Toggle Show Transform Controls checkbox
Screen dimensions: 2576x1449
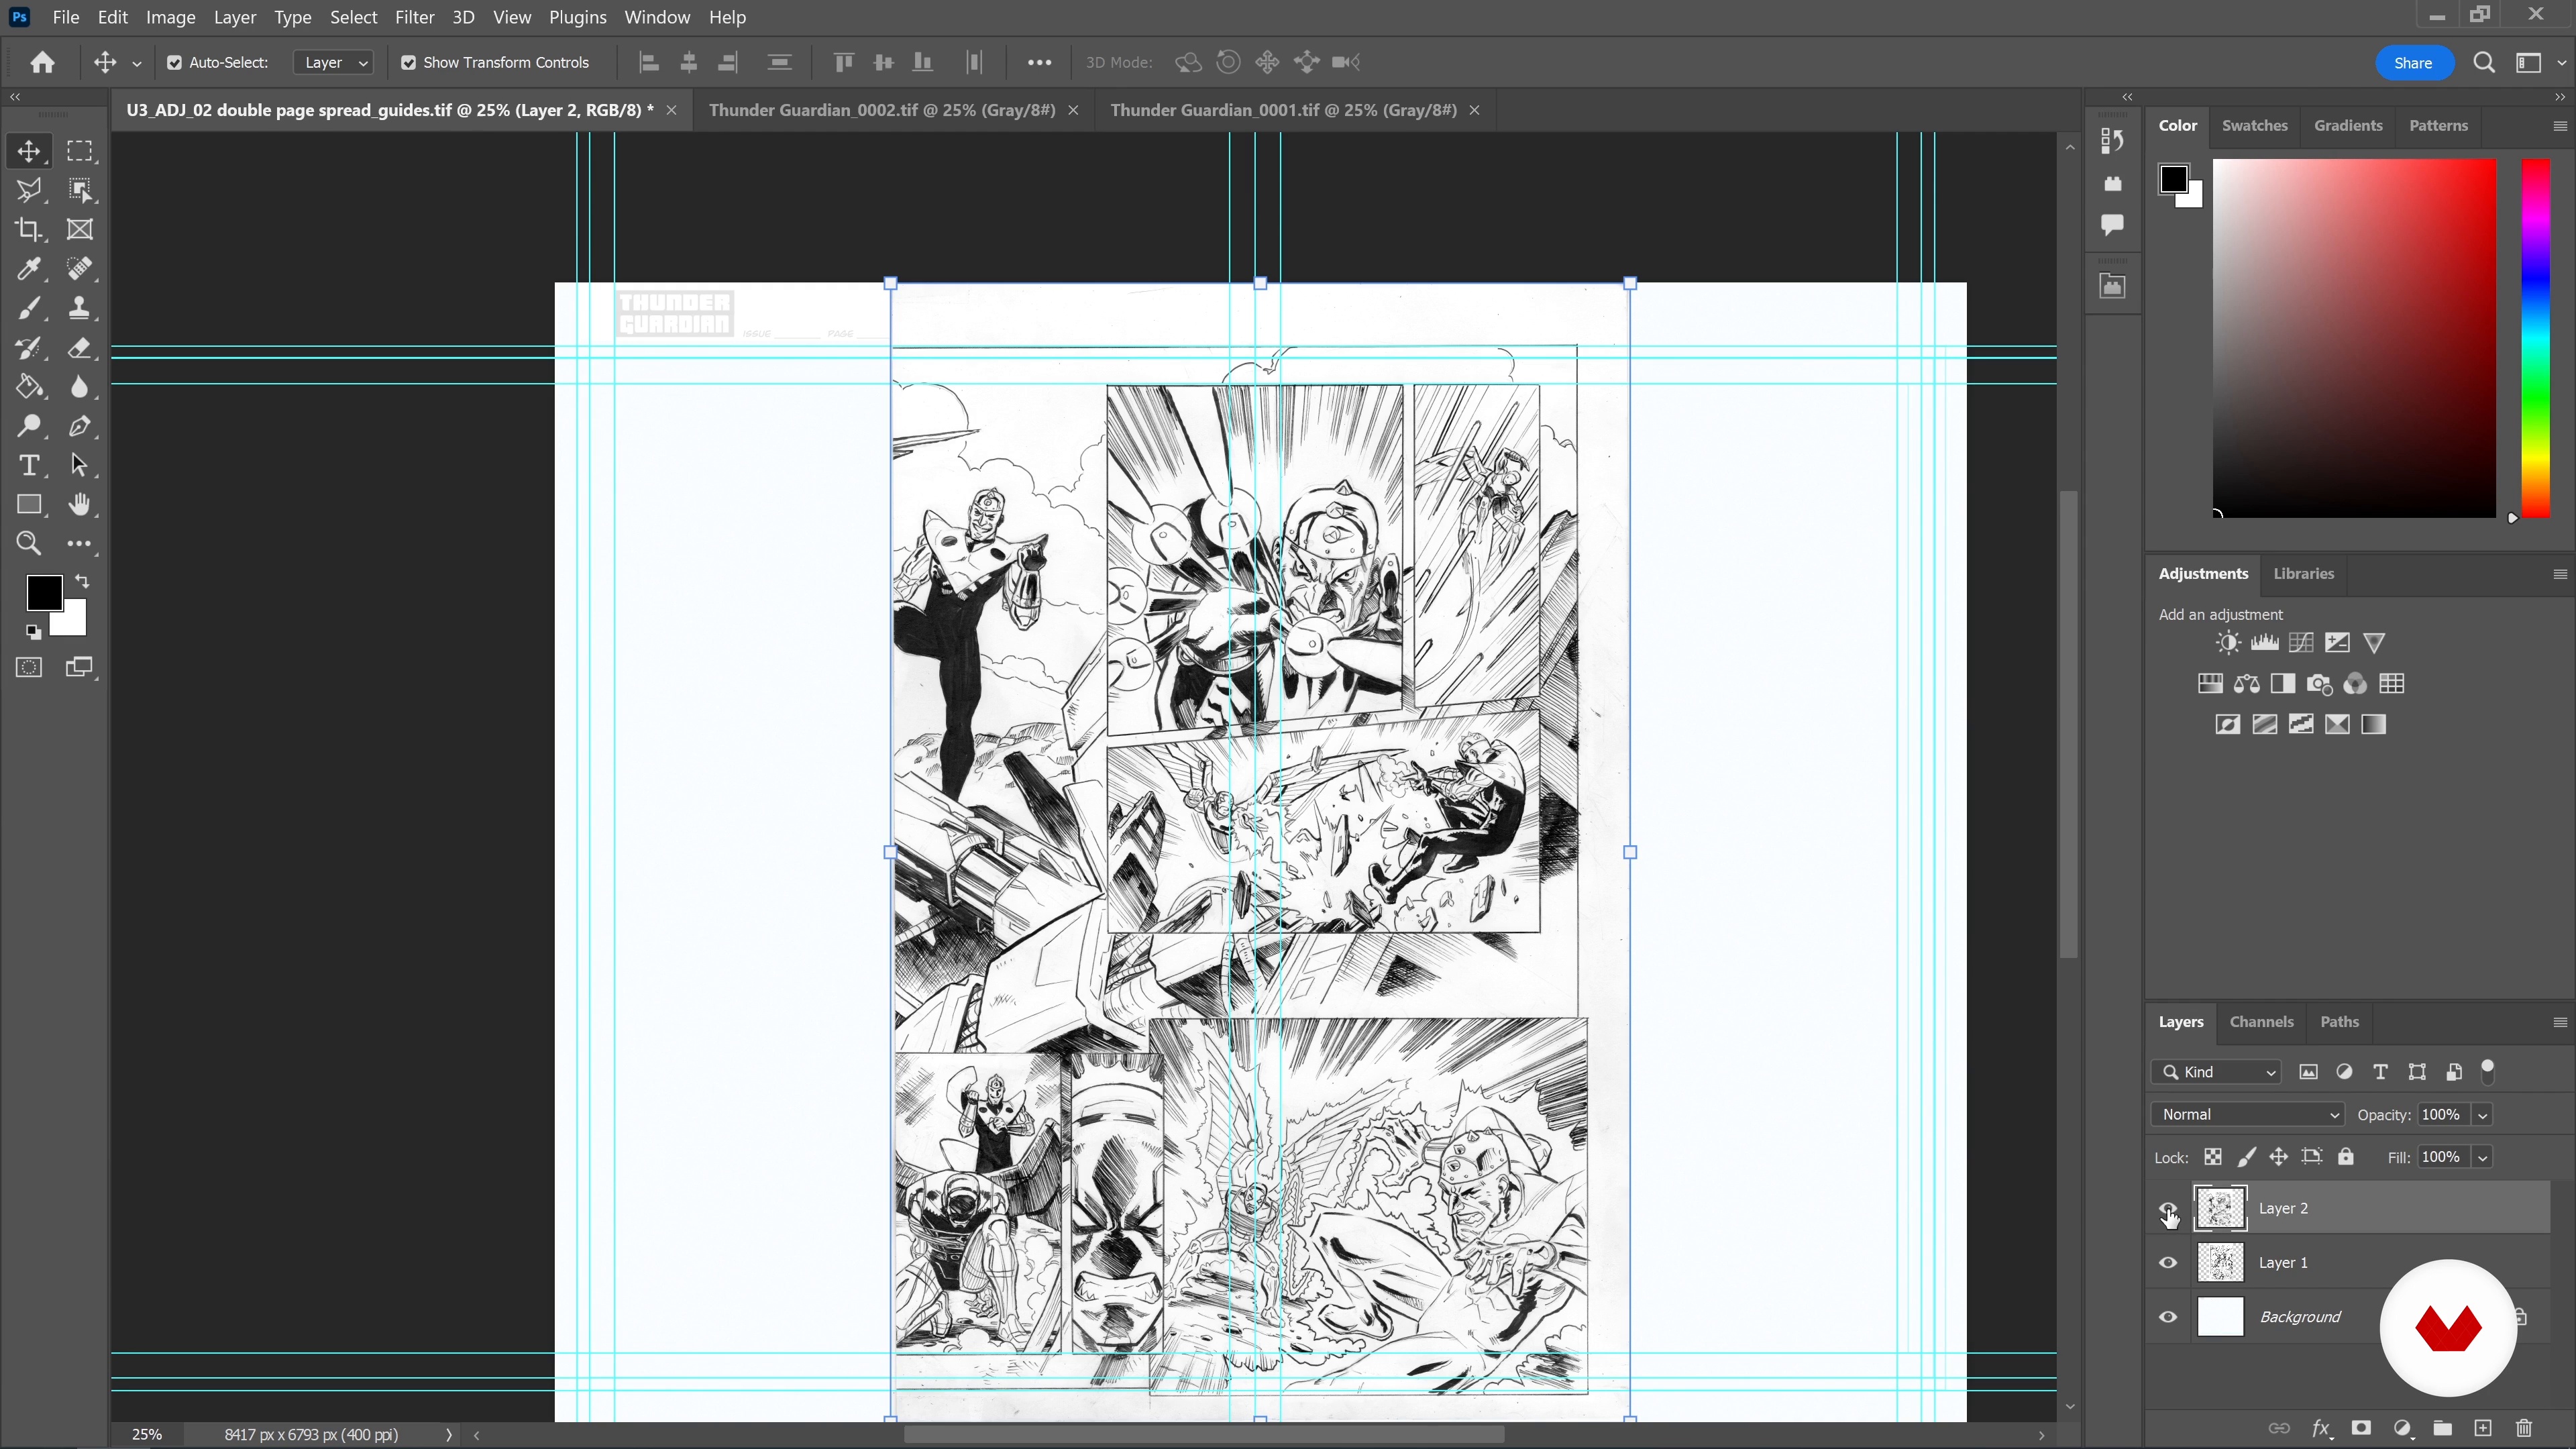coord(408,62)
